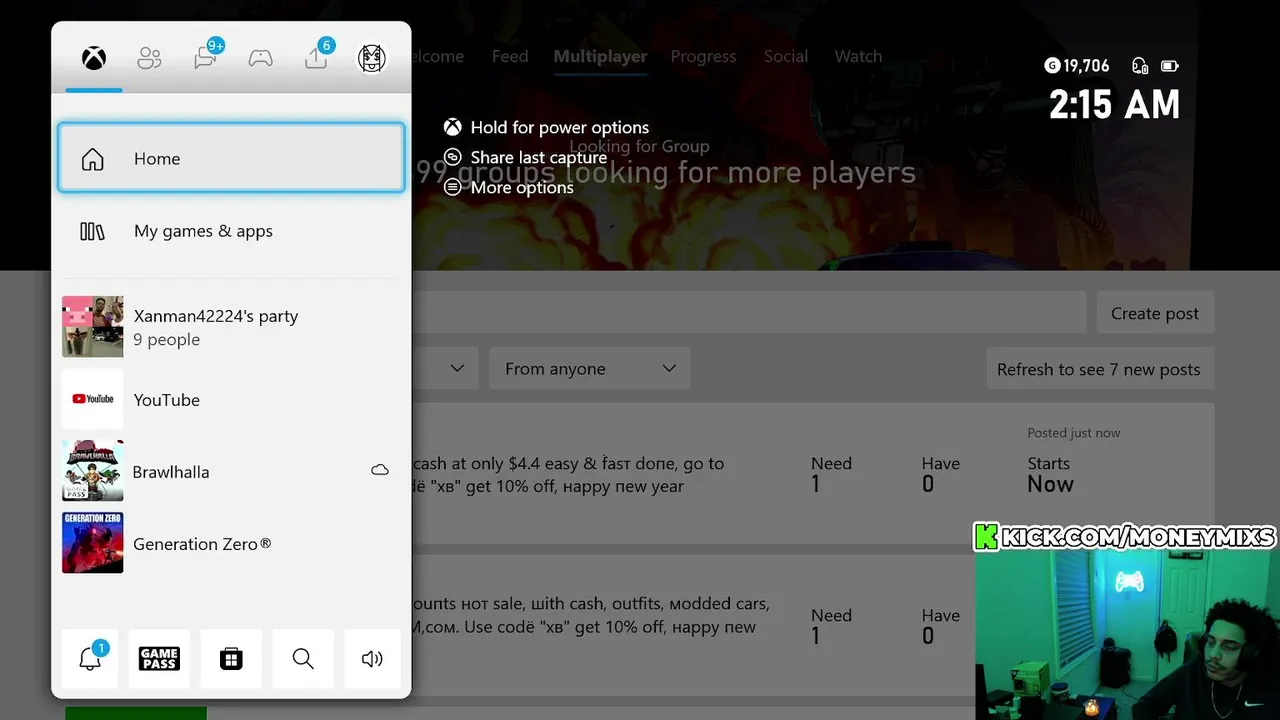Open the first post marked Posted just now
Image resolution: width=1280 pixels, height=720 pixels.
[813, 474]
